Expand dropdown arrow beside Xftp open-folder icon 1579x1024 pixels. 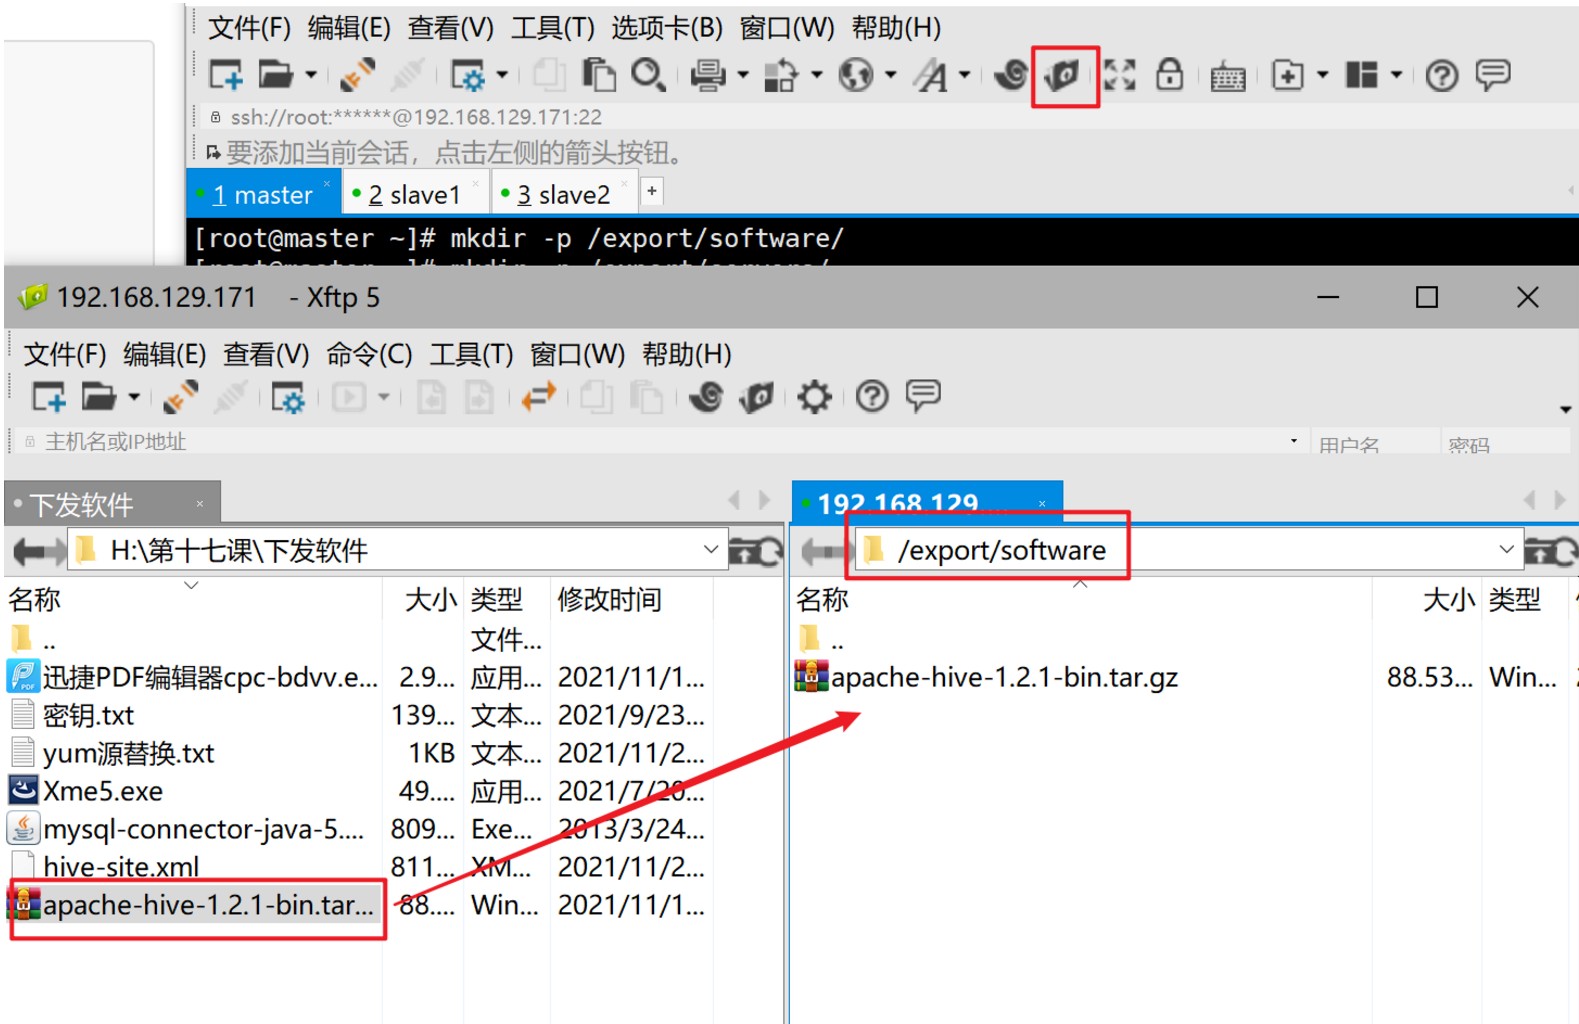pyautogui.click(x=134, y=397)
